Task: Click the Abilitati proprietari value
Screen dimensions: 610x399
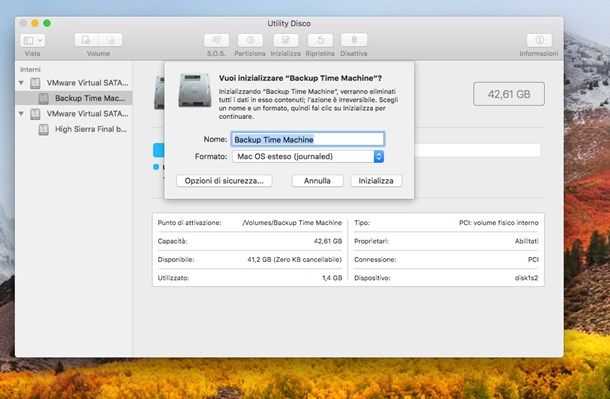Action: tap(527, 241)
